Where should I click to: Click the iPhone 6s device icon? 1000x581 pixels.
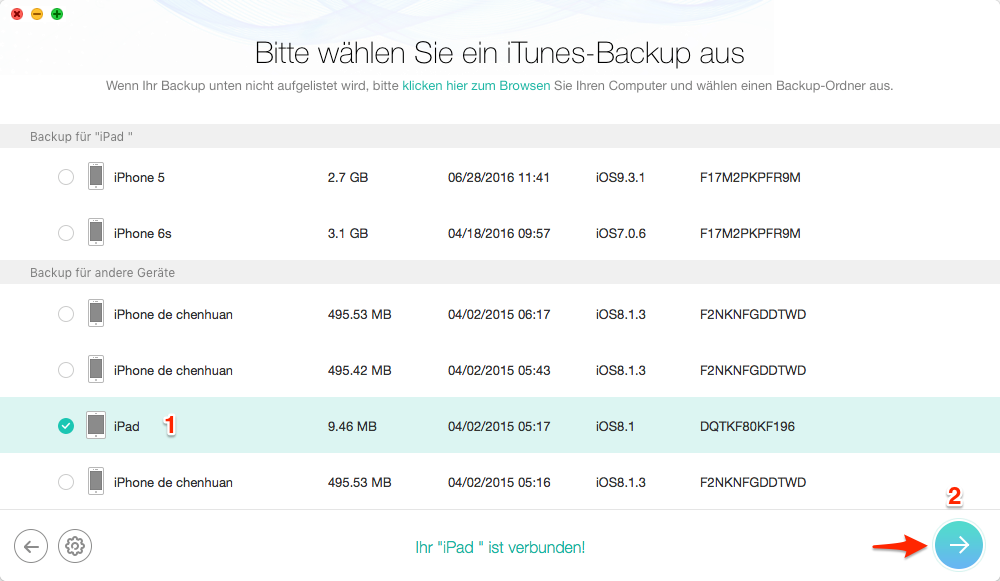click(96, 233)
